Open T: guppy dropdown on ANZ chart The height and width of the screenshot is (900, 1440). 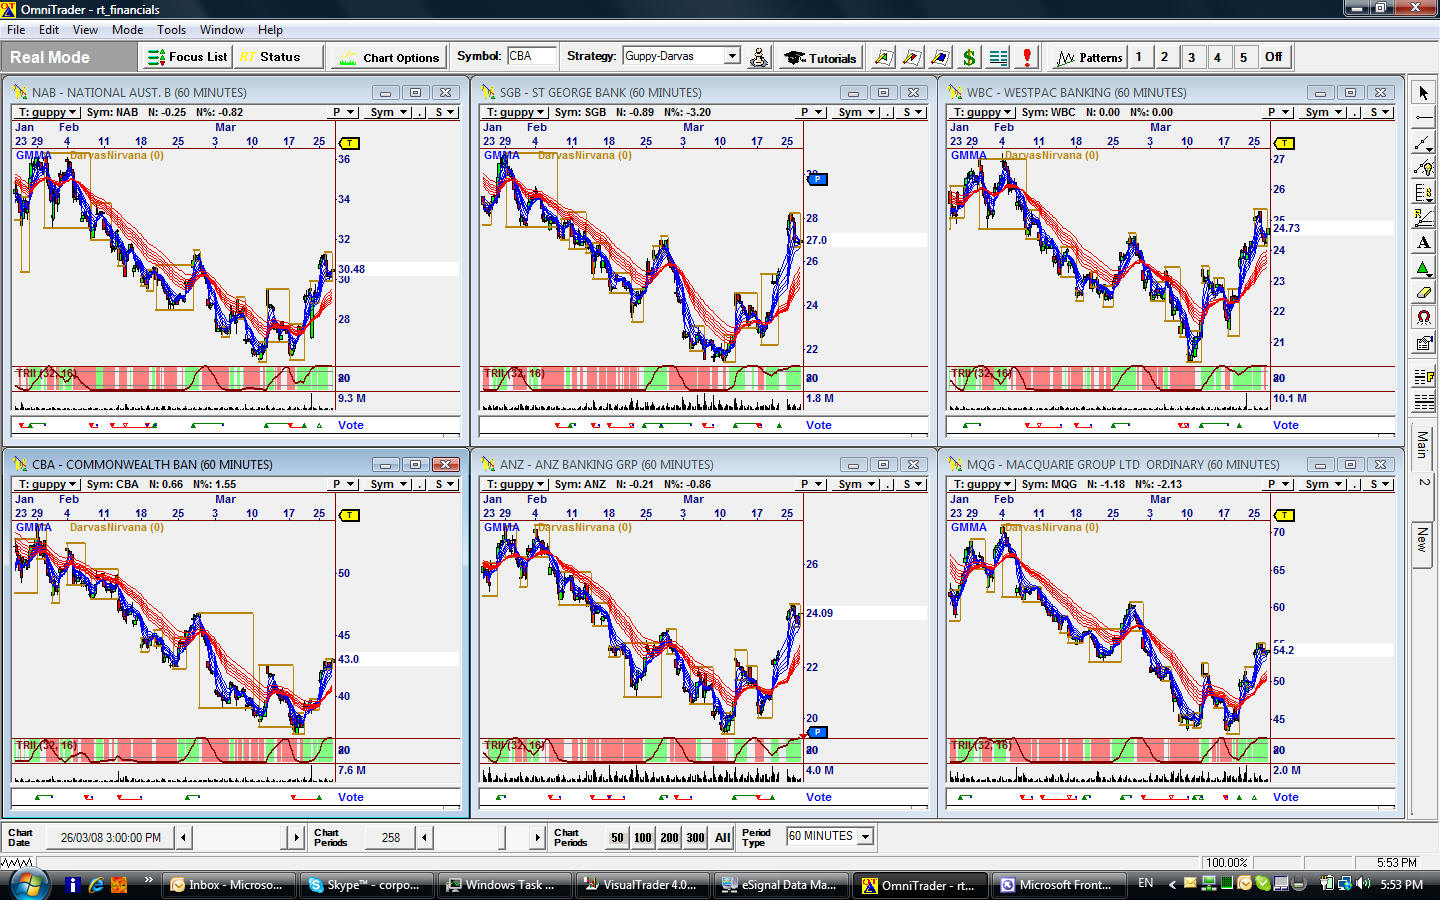[x=515, y=484]
